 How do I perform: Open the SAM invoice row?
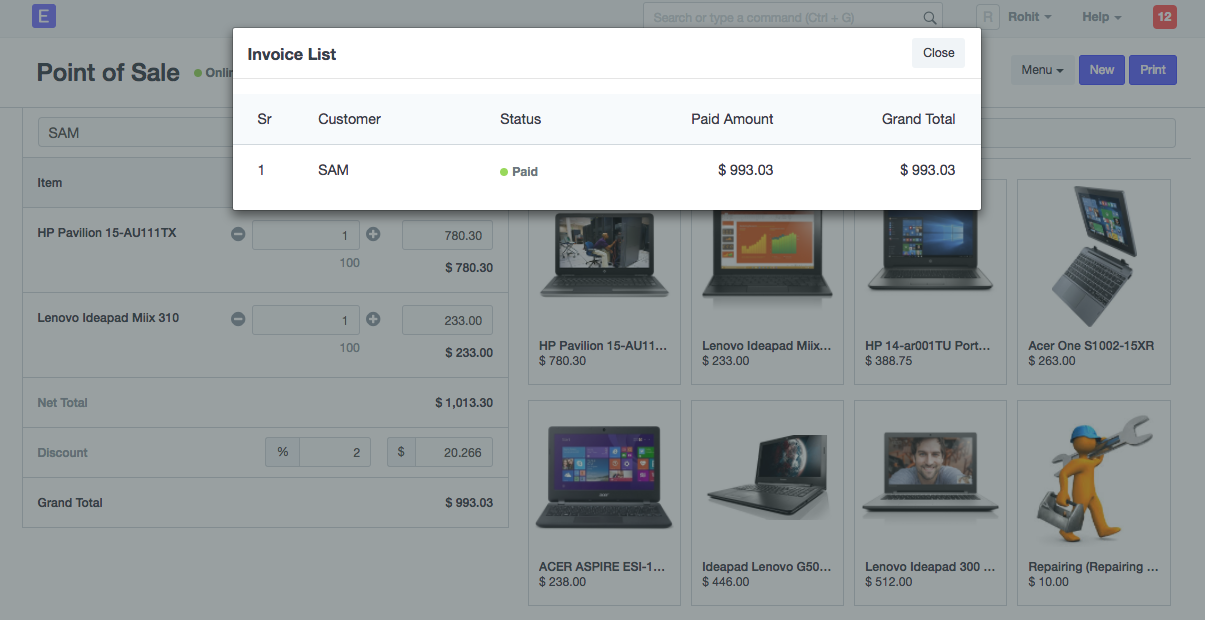click(606, 171)
